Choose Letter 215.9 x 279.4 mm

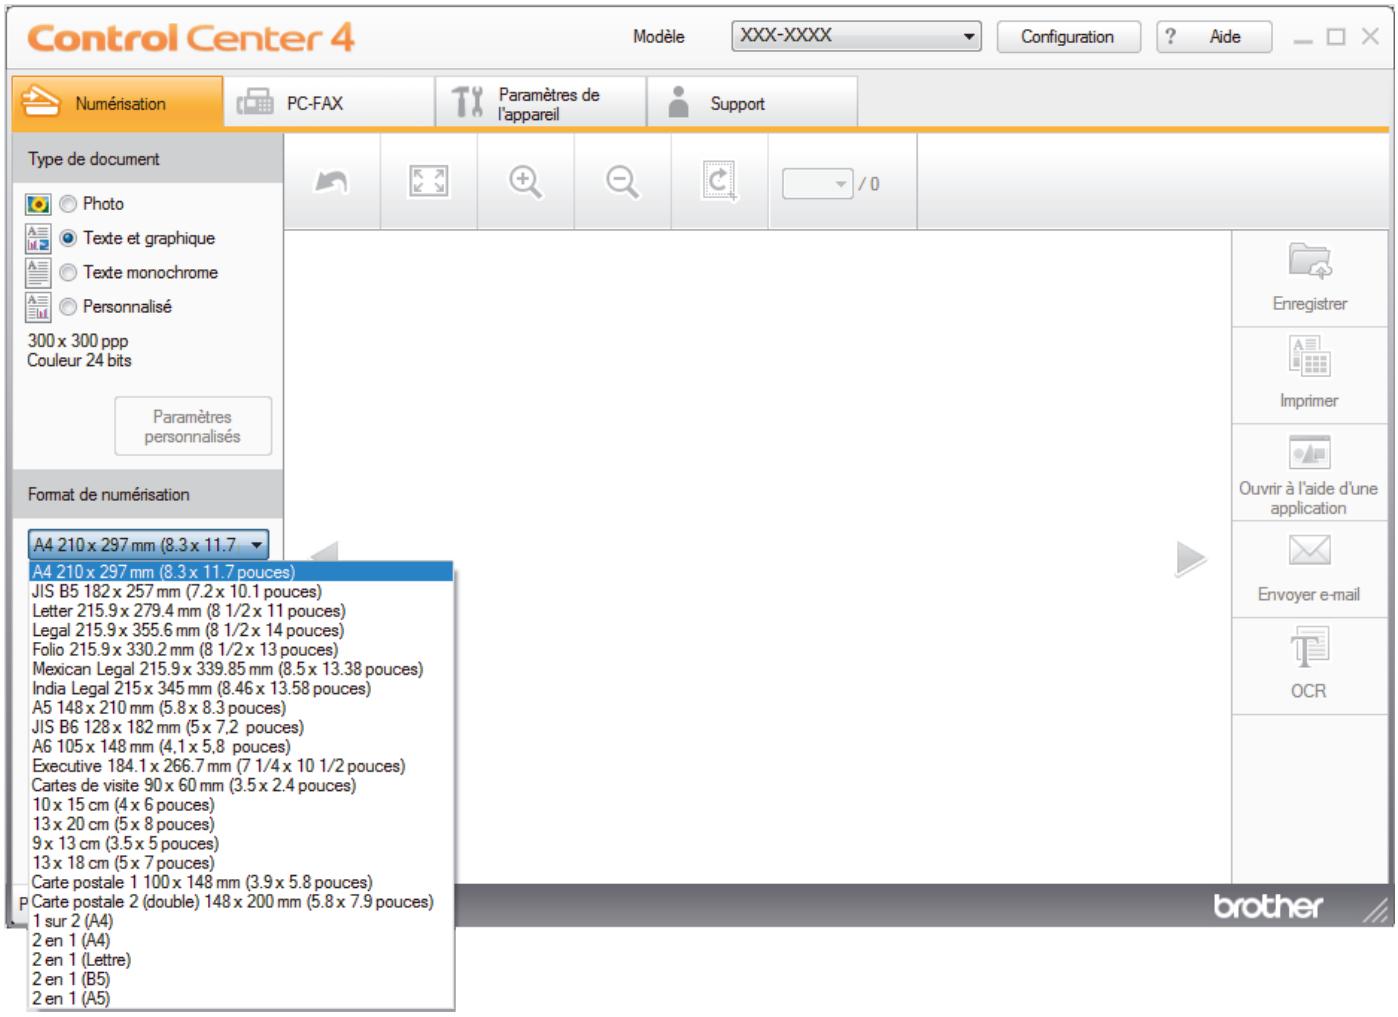[x=241, y=611]
